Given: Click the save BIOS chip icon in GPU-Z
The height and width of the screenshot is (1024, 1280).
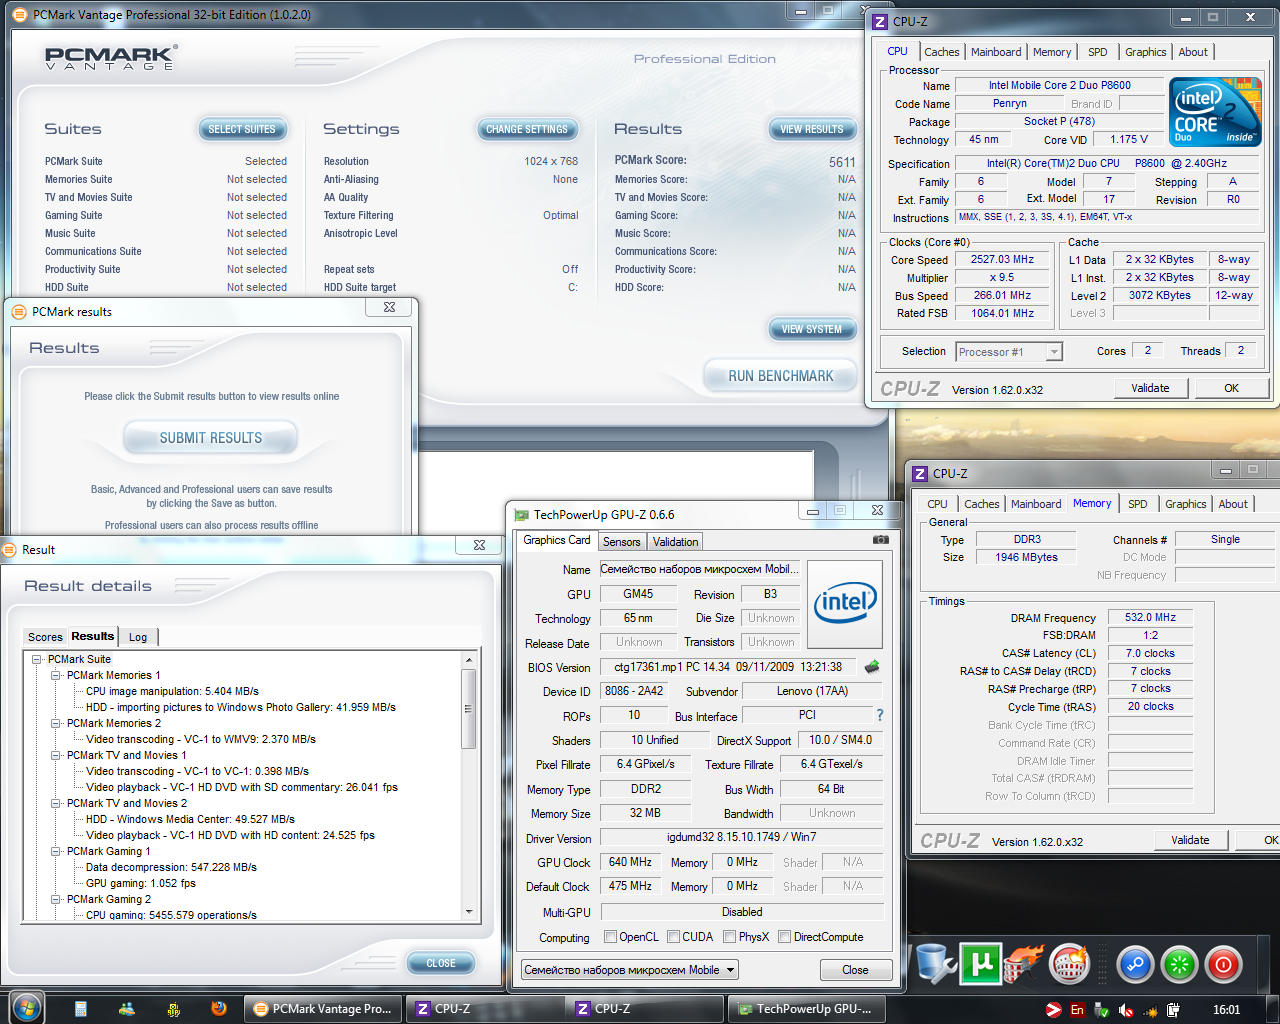Looking at the screenshot, I should click(x=872, y=667).
